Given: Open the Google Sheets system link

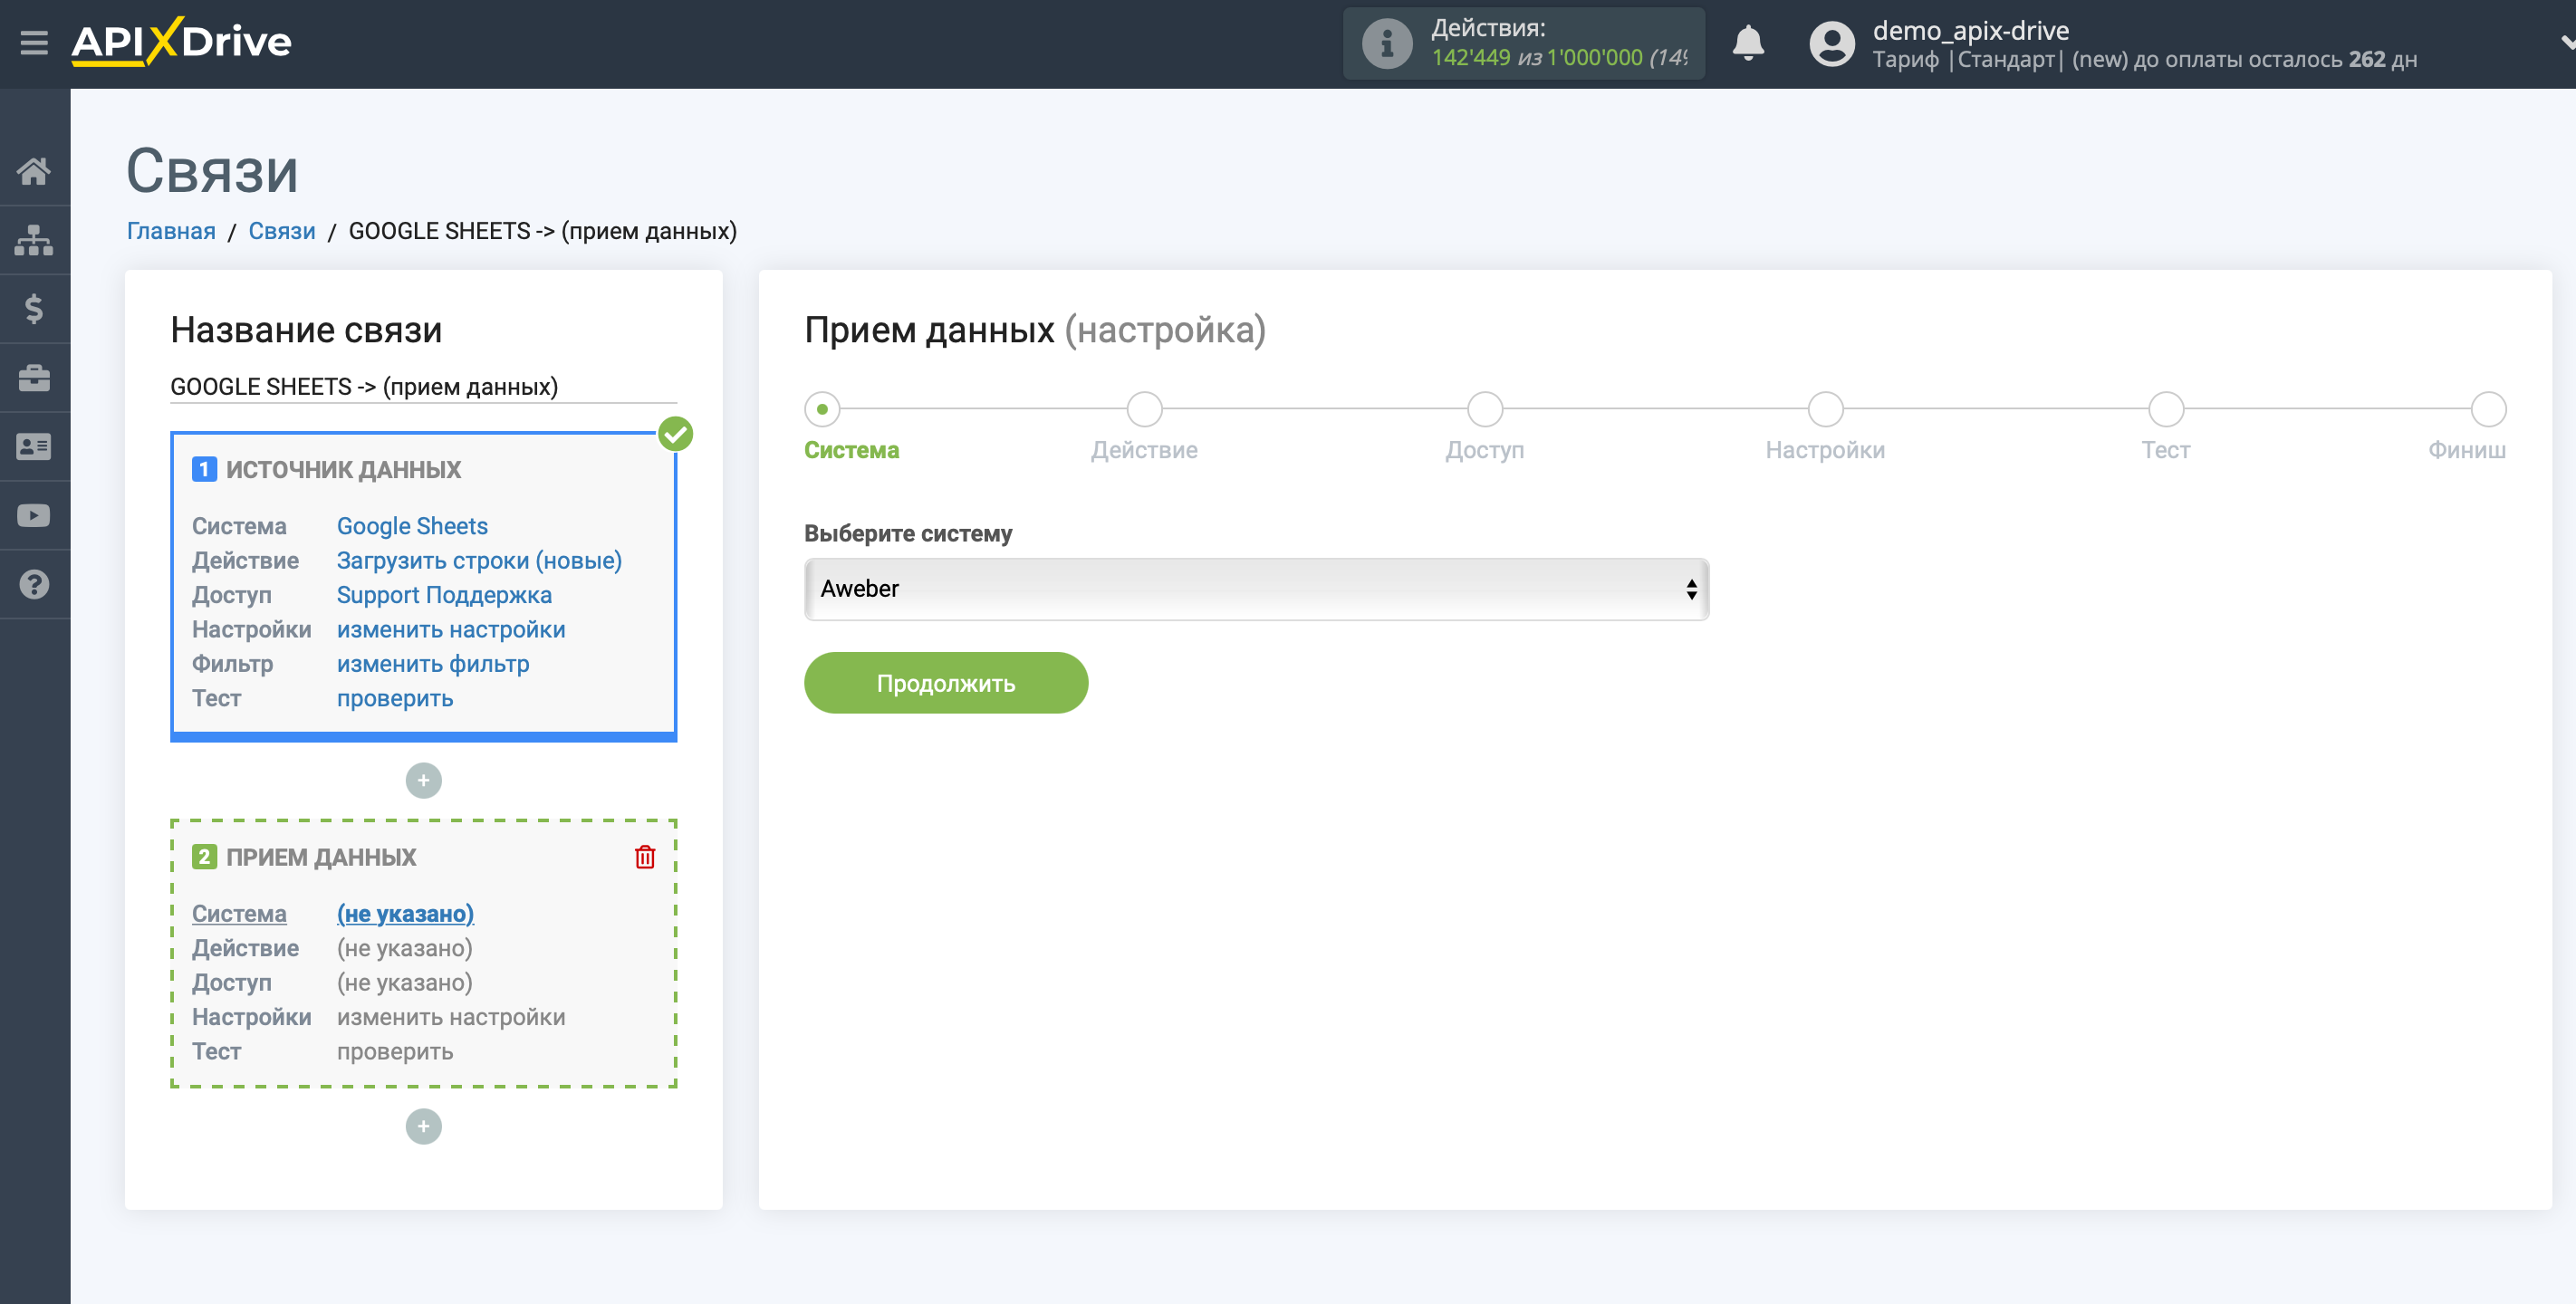Looking at the screenshot, I should pos(412,526).
